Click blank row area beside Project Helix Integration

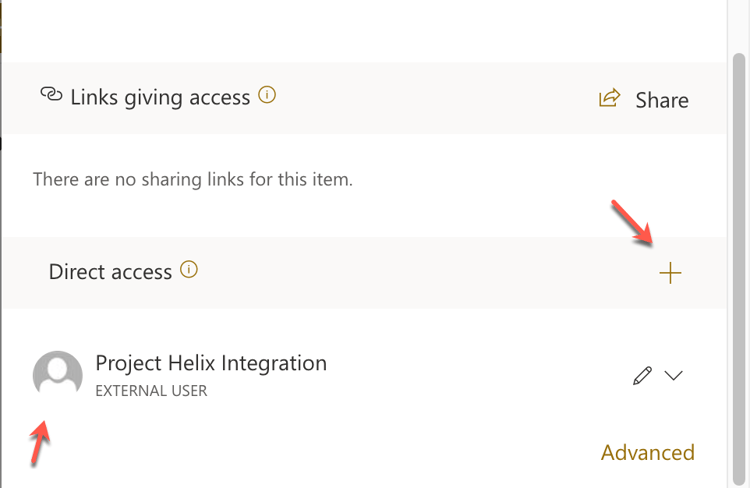[x=480, y=375]
